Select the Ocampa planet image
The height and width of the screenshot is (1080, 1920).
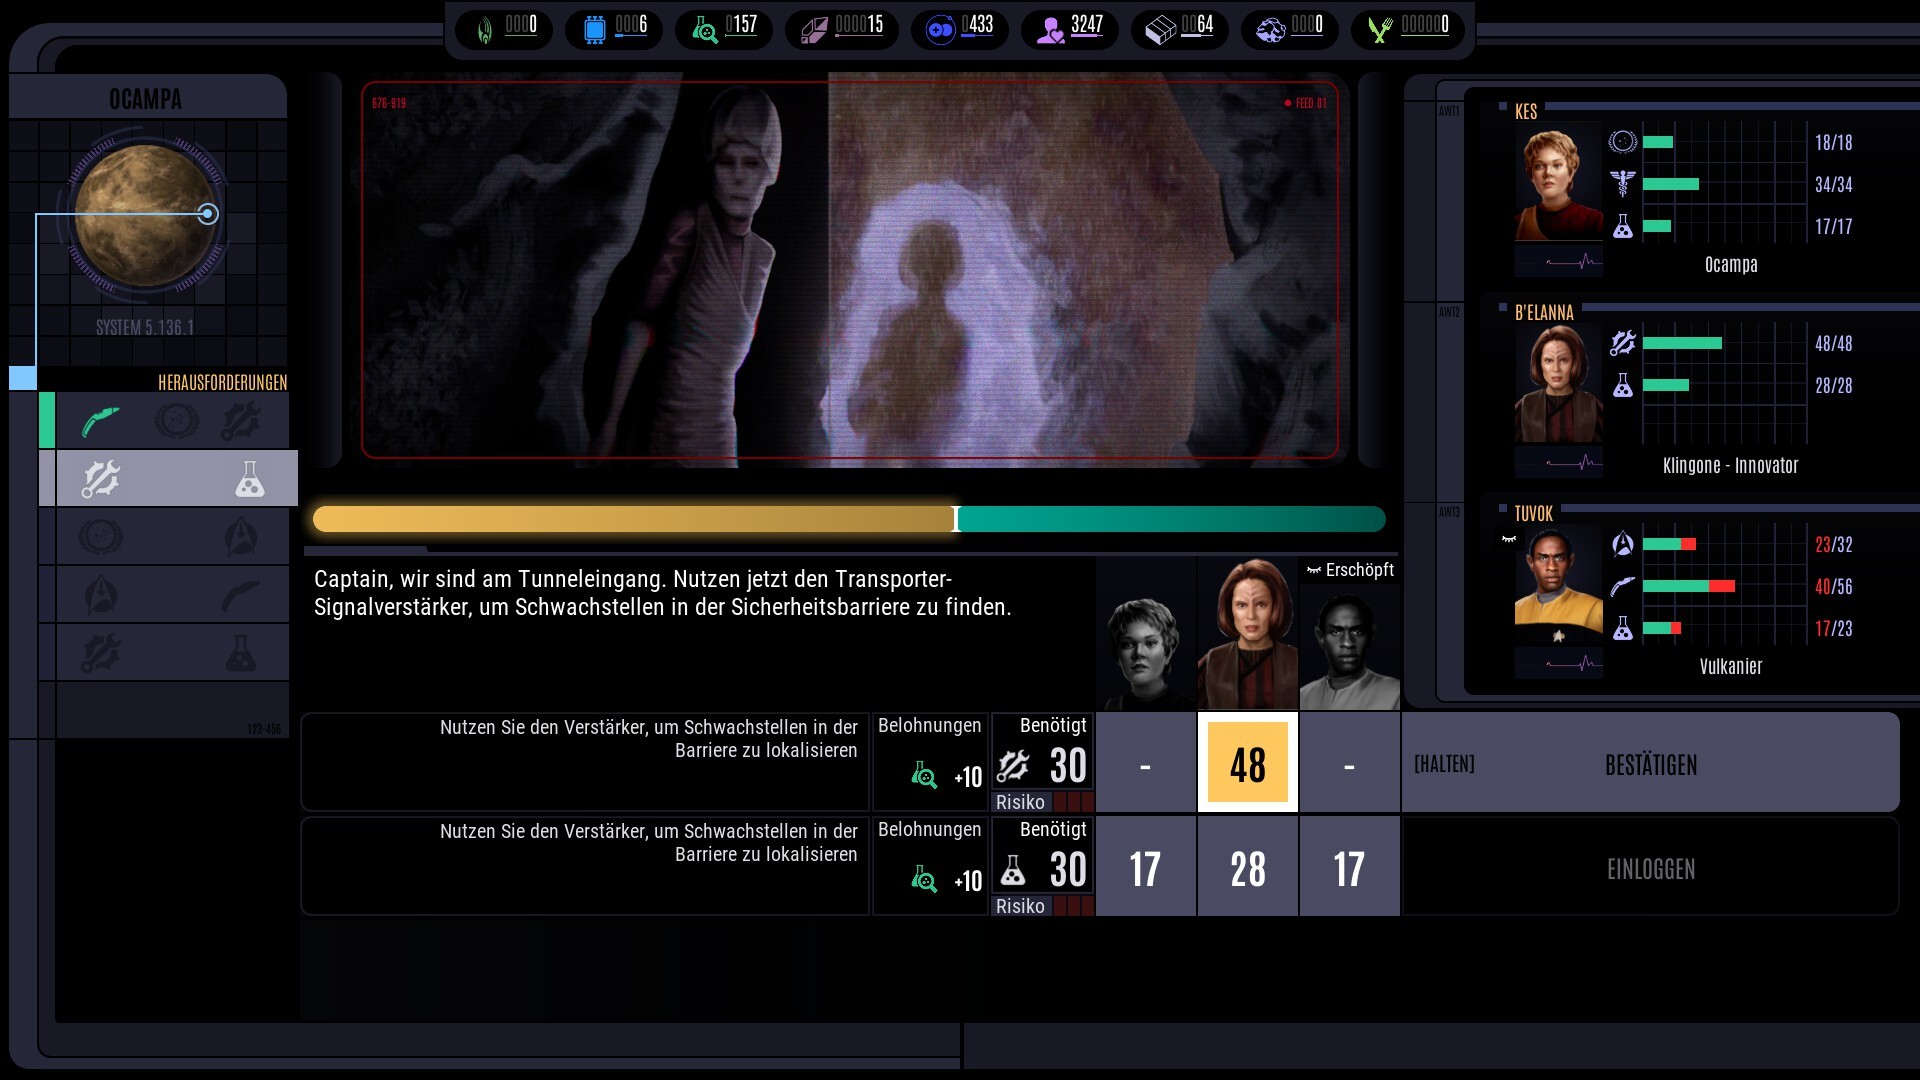click(x=146, y=216)
